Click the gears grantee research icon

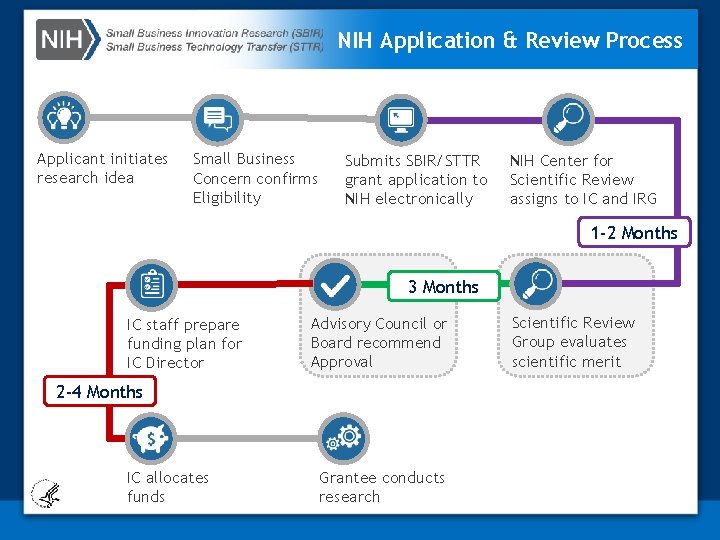pyautogui.click(x=343, y=439)
